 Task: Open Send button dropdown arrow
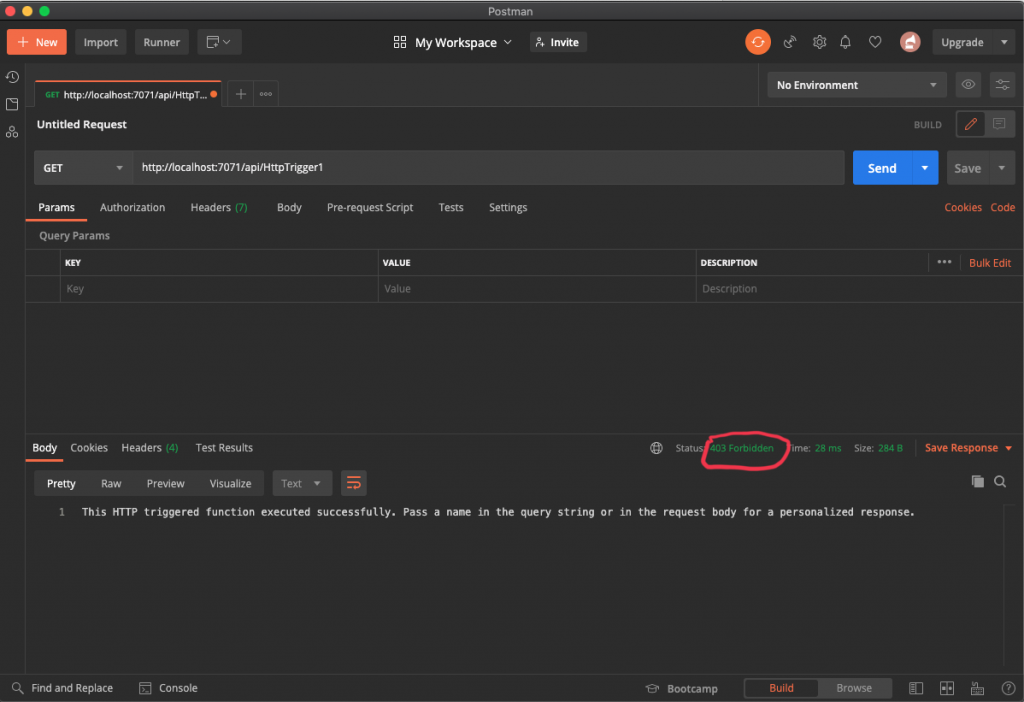click(925, 168)
